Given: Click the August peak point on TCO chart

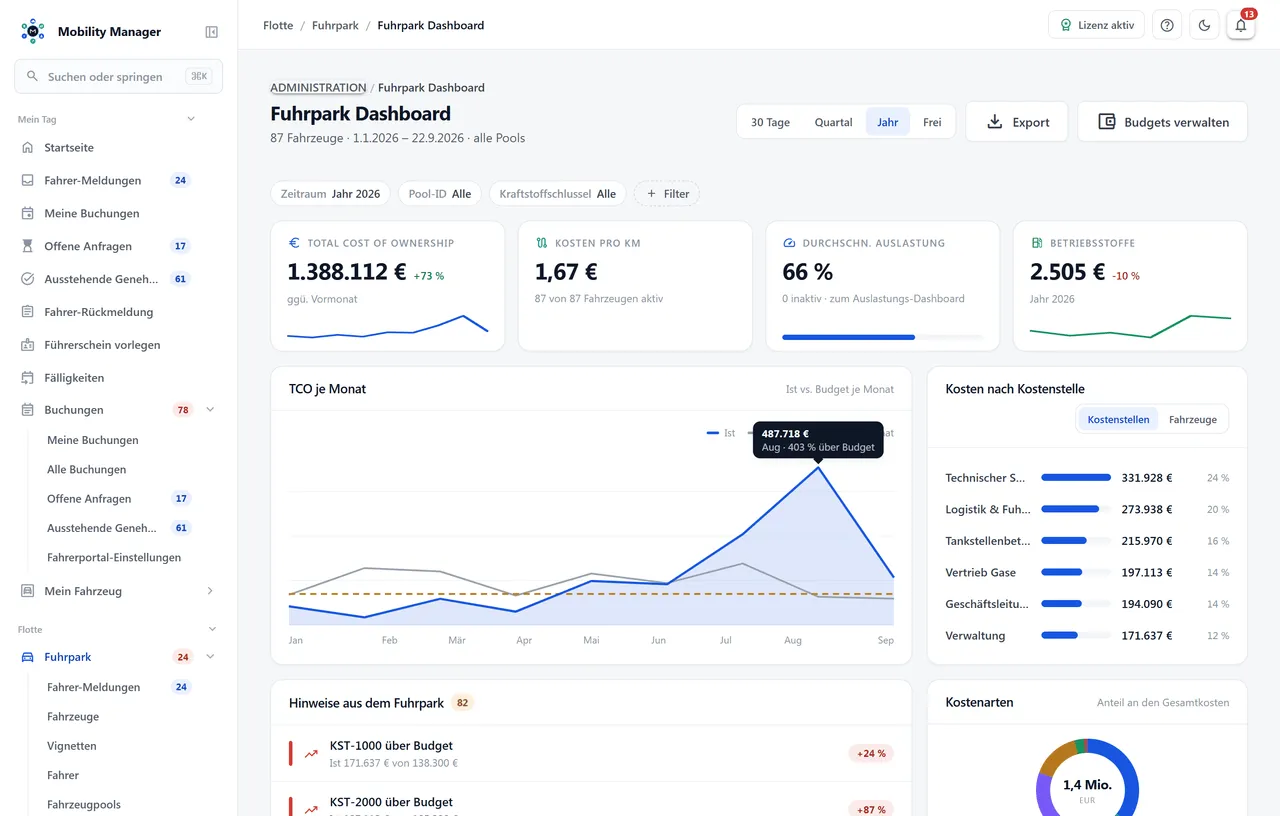Looking at the screenshot, I should (819, 467).
